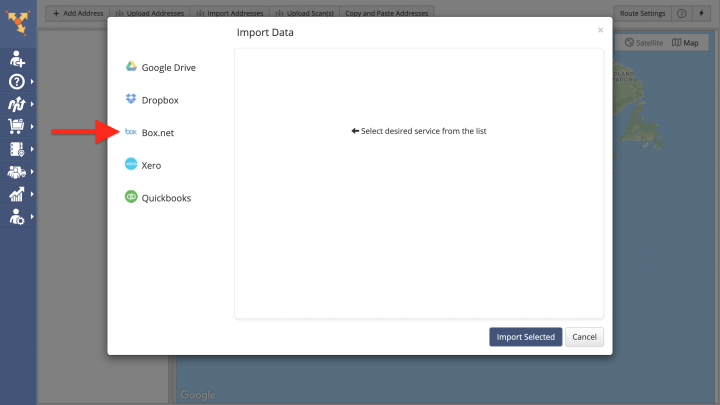Close the Import Data dialog with X
The height and width of the screenshot is (405, 720).
coord(600,30)
